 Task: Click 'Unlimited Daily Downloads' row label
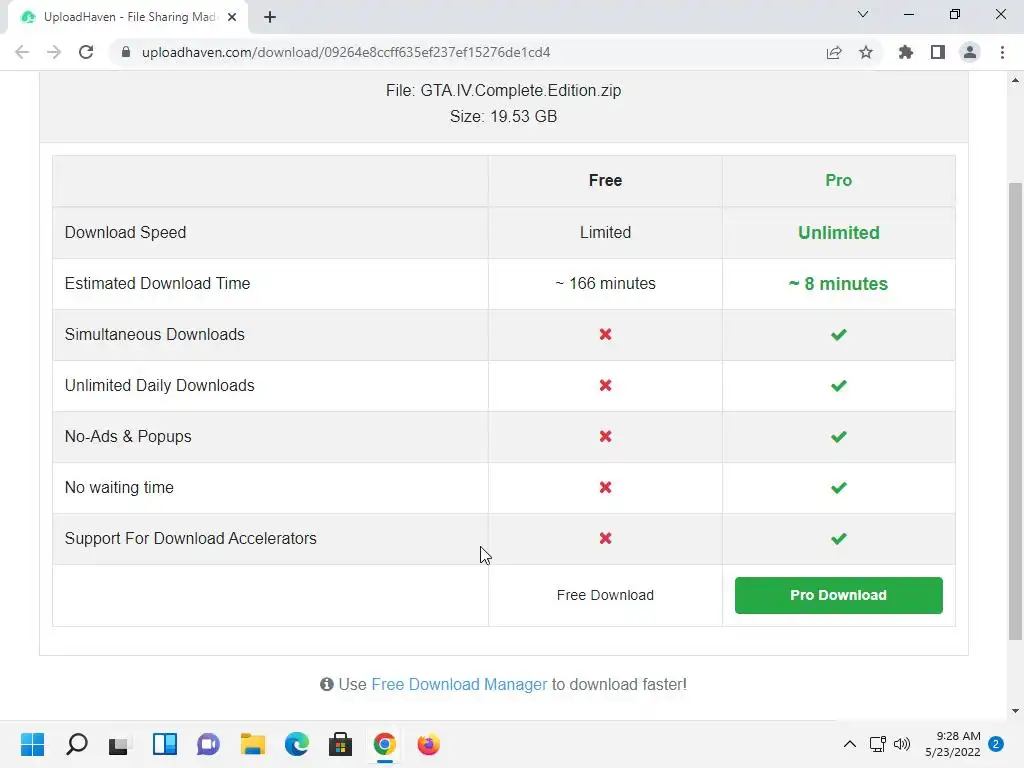coord(159,385)
